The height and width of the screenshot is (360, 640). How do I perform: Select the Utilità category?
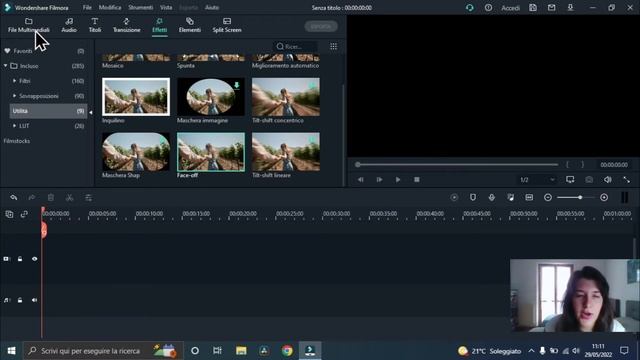click(x=48, y=111)
